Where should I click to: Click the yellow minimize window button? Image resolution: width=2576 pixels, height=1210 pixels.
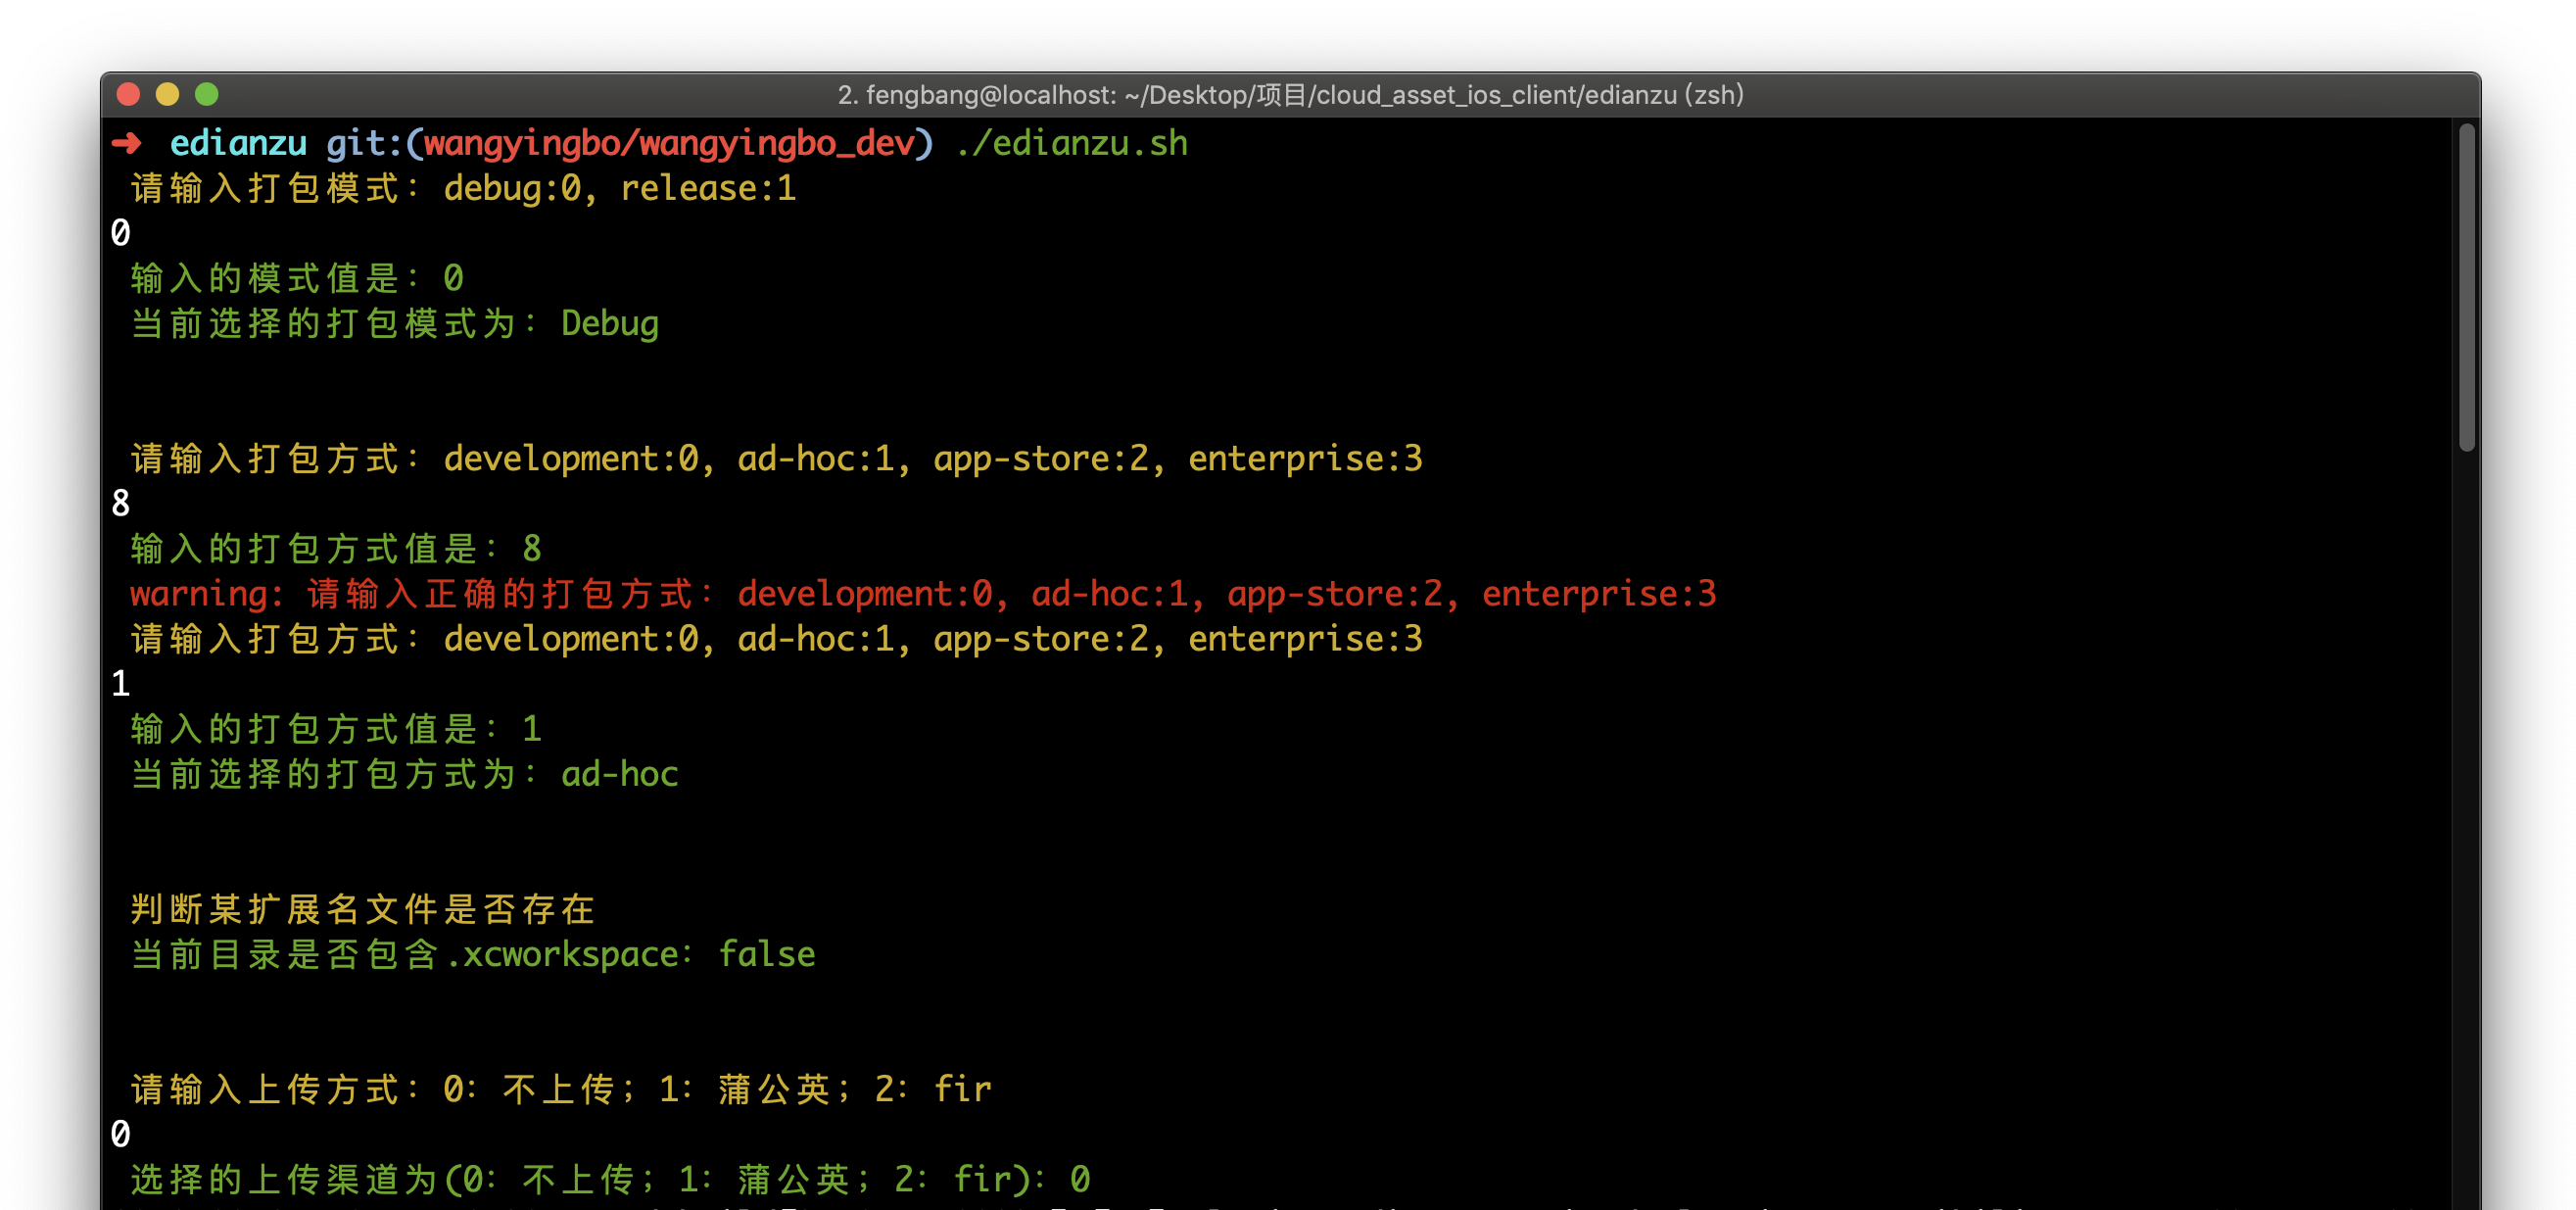click(x=167, y=94)
